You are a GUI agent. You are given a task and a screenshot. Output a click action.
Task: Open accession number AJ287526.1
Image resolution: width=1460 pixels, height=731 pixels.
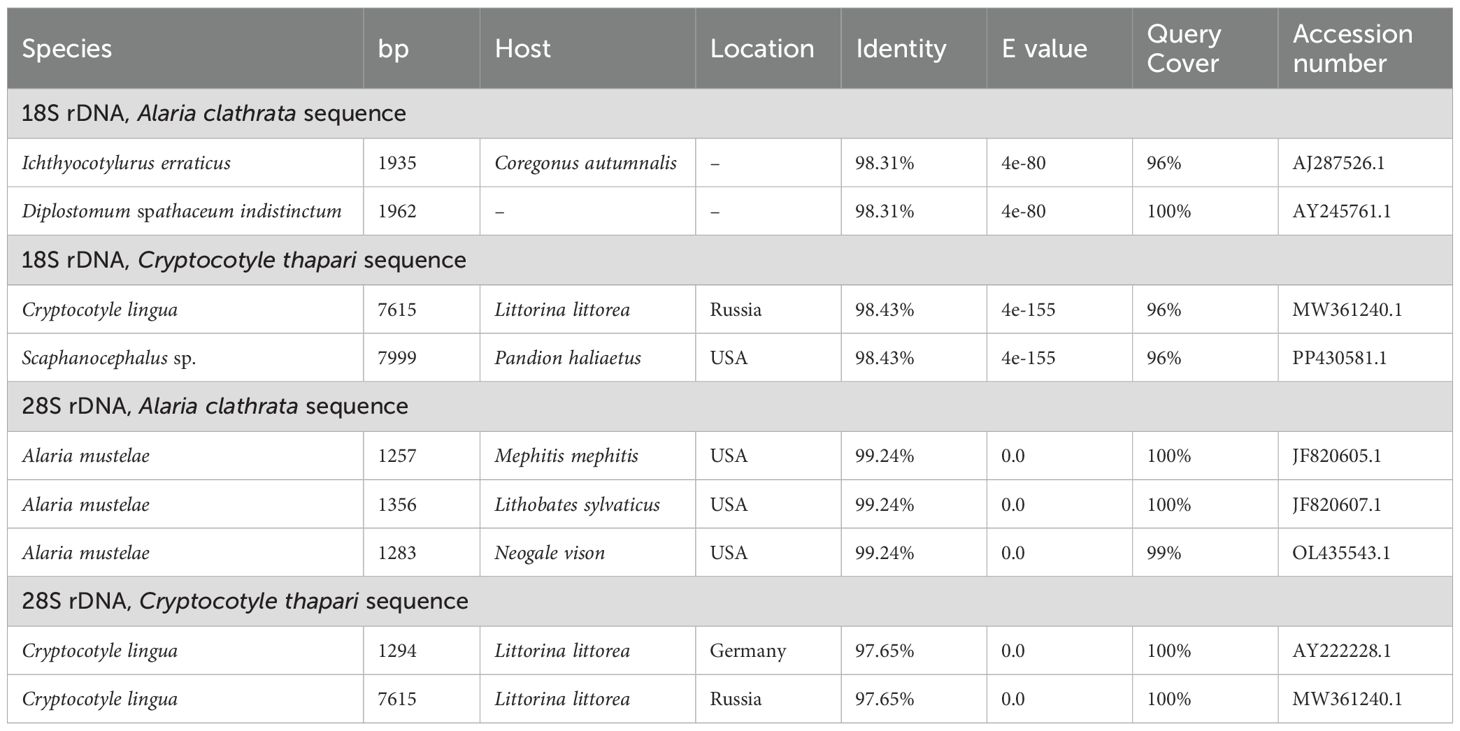pyautogui.click(x=1336, y=163)
